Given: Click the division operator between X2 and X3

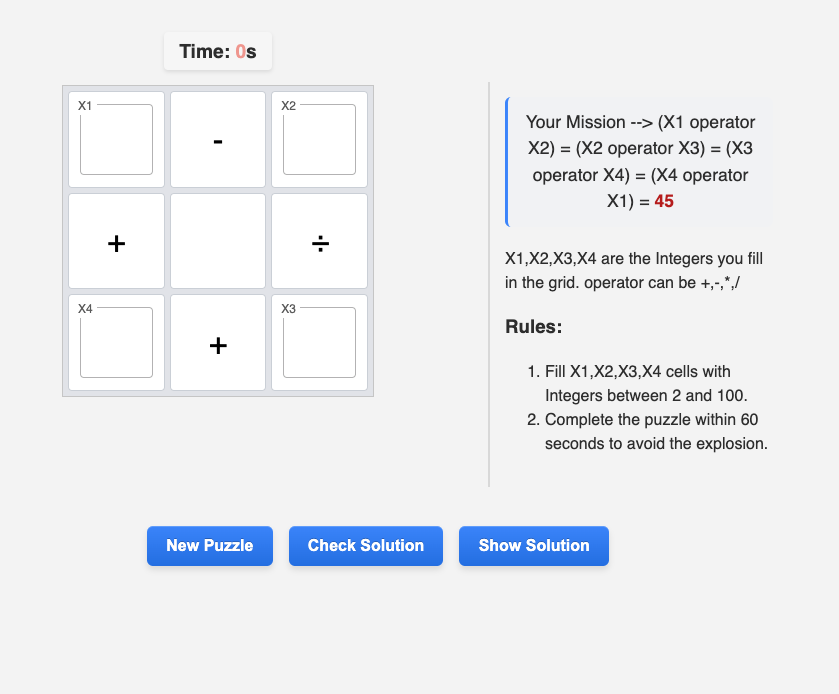Looking at the screenshot, I should tap(319, 242).
